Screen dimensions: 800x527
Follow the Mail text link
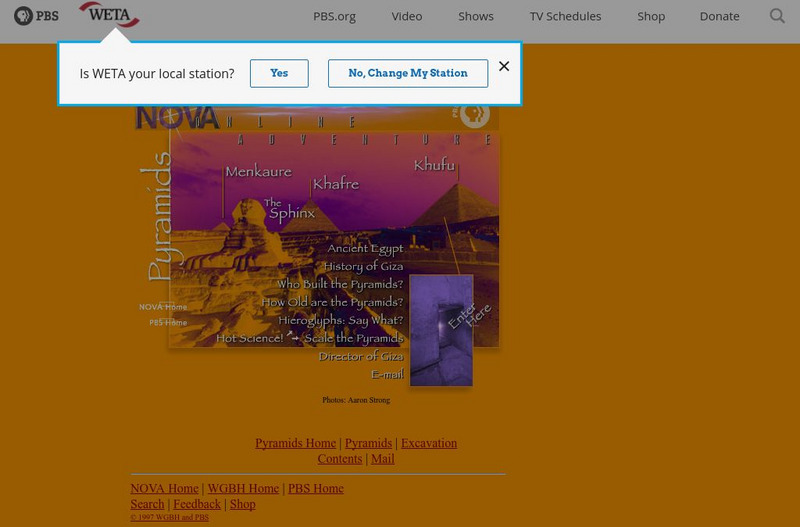click(383, 459)
